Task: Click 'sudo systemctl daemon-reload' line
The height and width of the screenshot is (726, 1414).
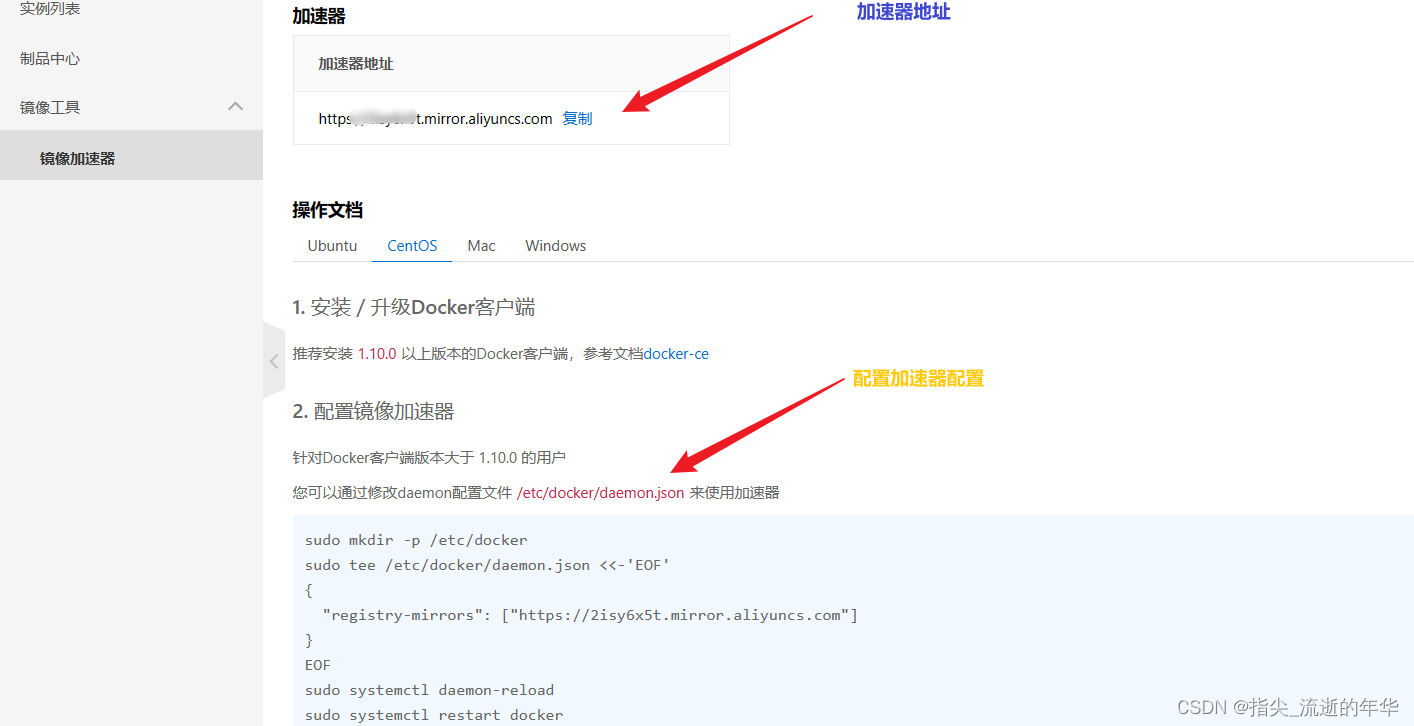Action: (x=429, y=690)
